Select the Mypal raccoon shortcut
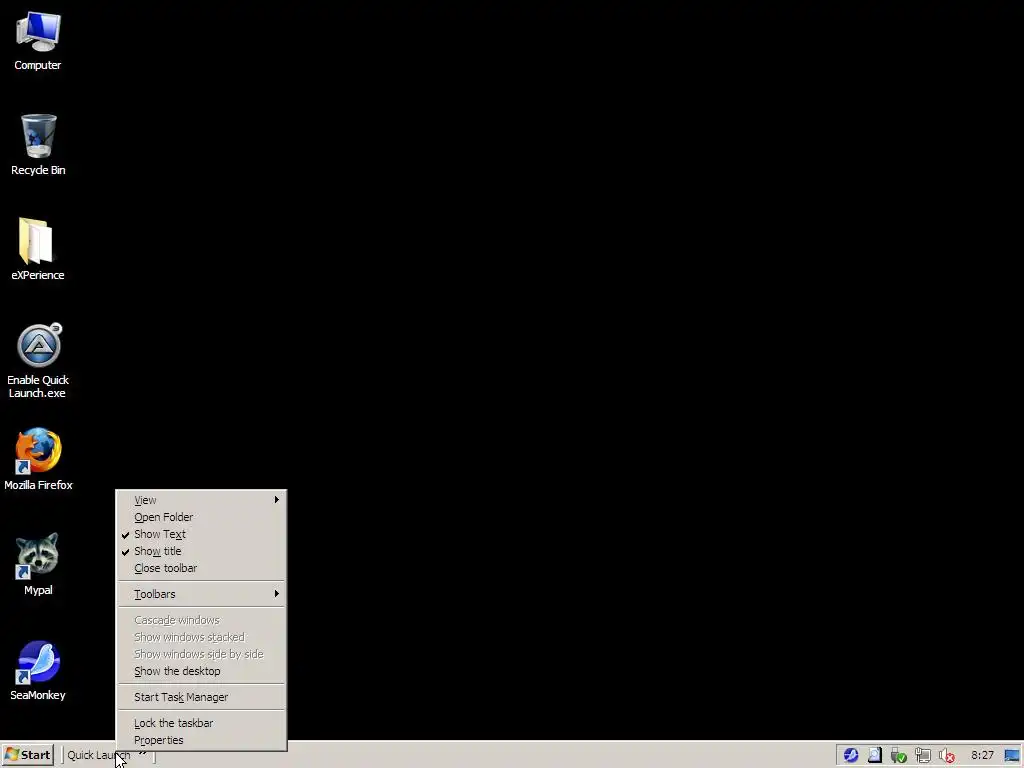Viewport: 1024px width, 768px height. click(x=38, y=564)
